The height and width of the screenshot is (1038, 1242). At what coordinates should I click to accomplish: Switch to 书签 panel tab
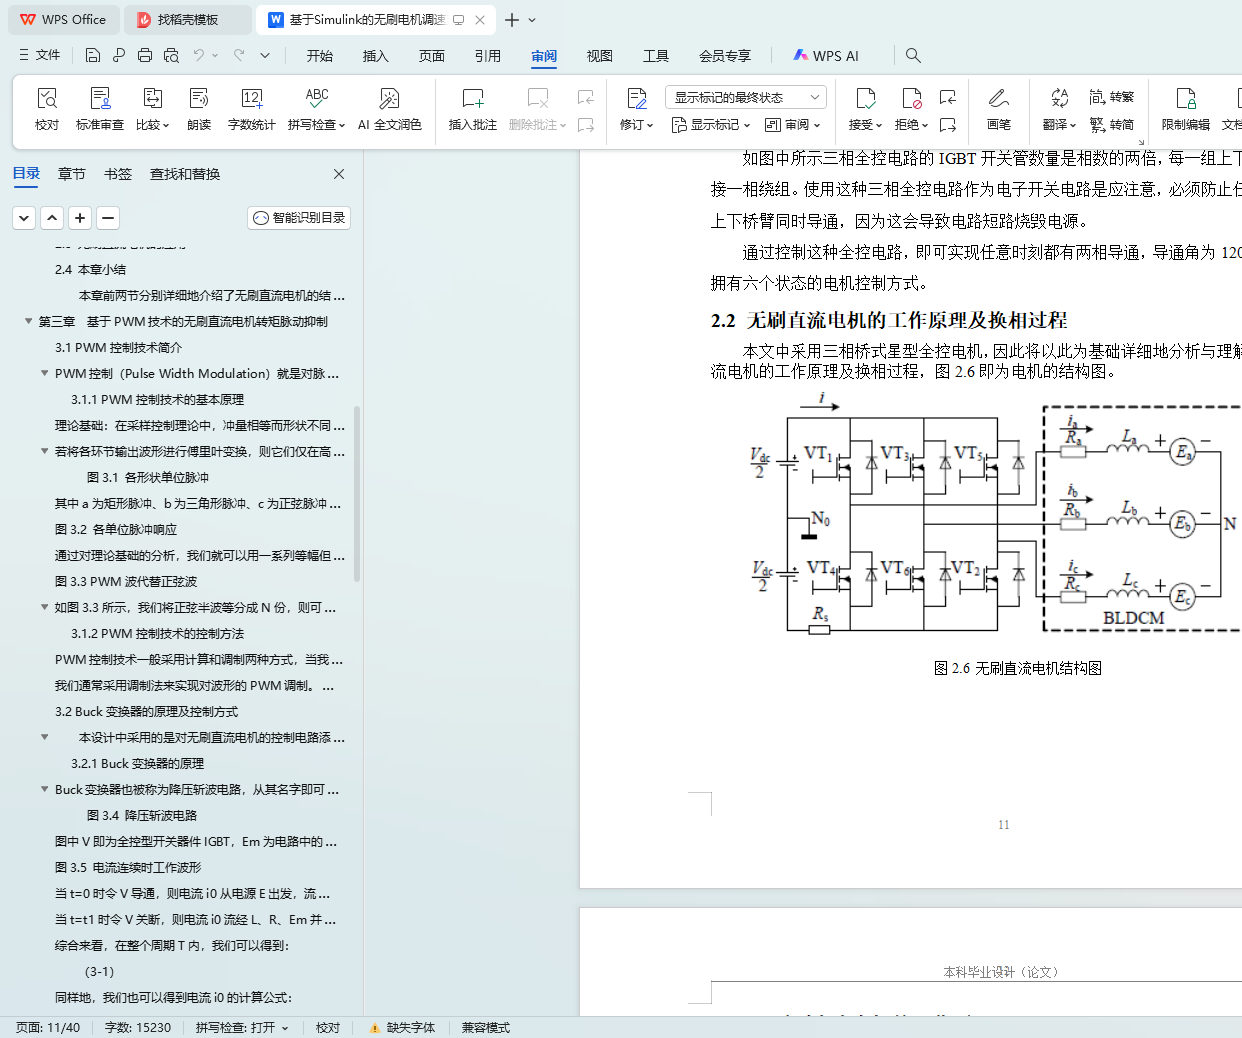(x=118, y=174)
